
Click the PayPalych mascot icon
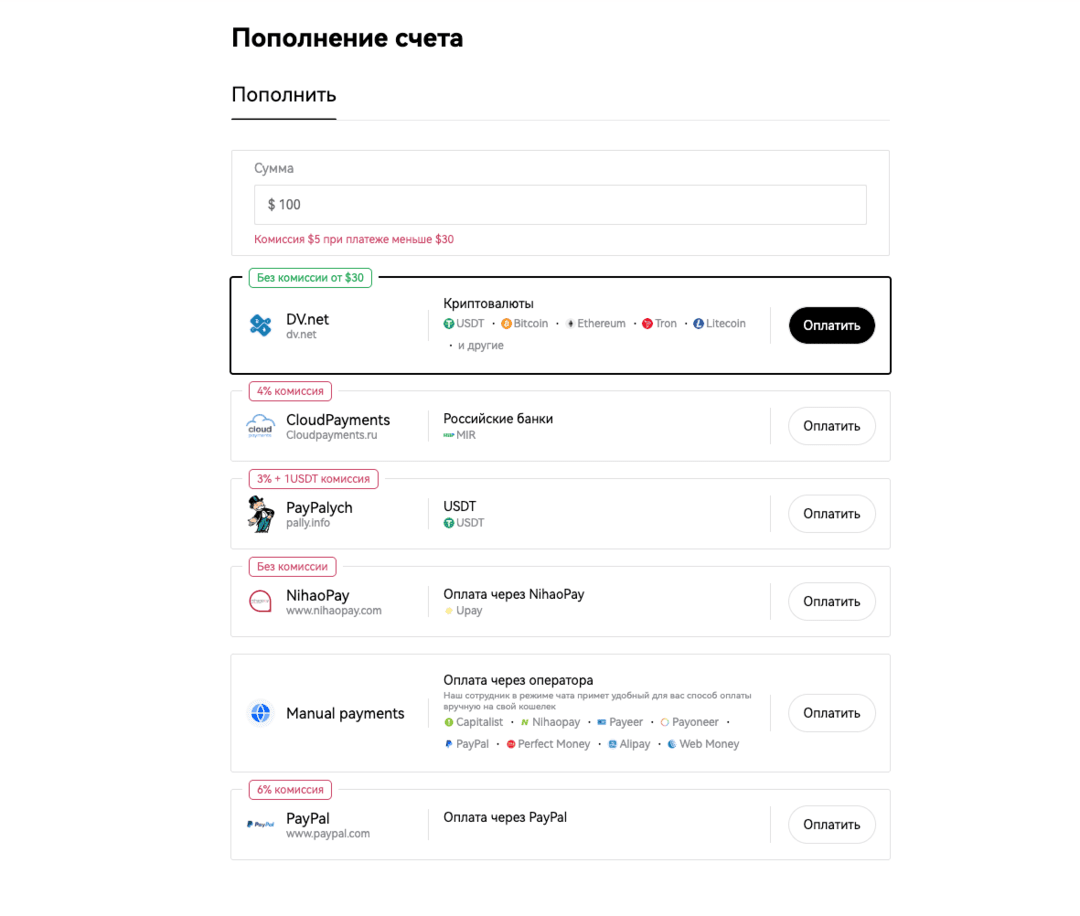click(260, 514)
